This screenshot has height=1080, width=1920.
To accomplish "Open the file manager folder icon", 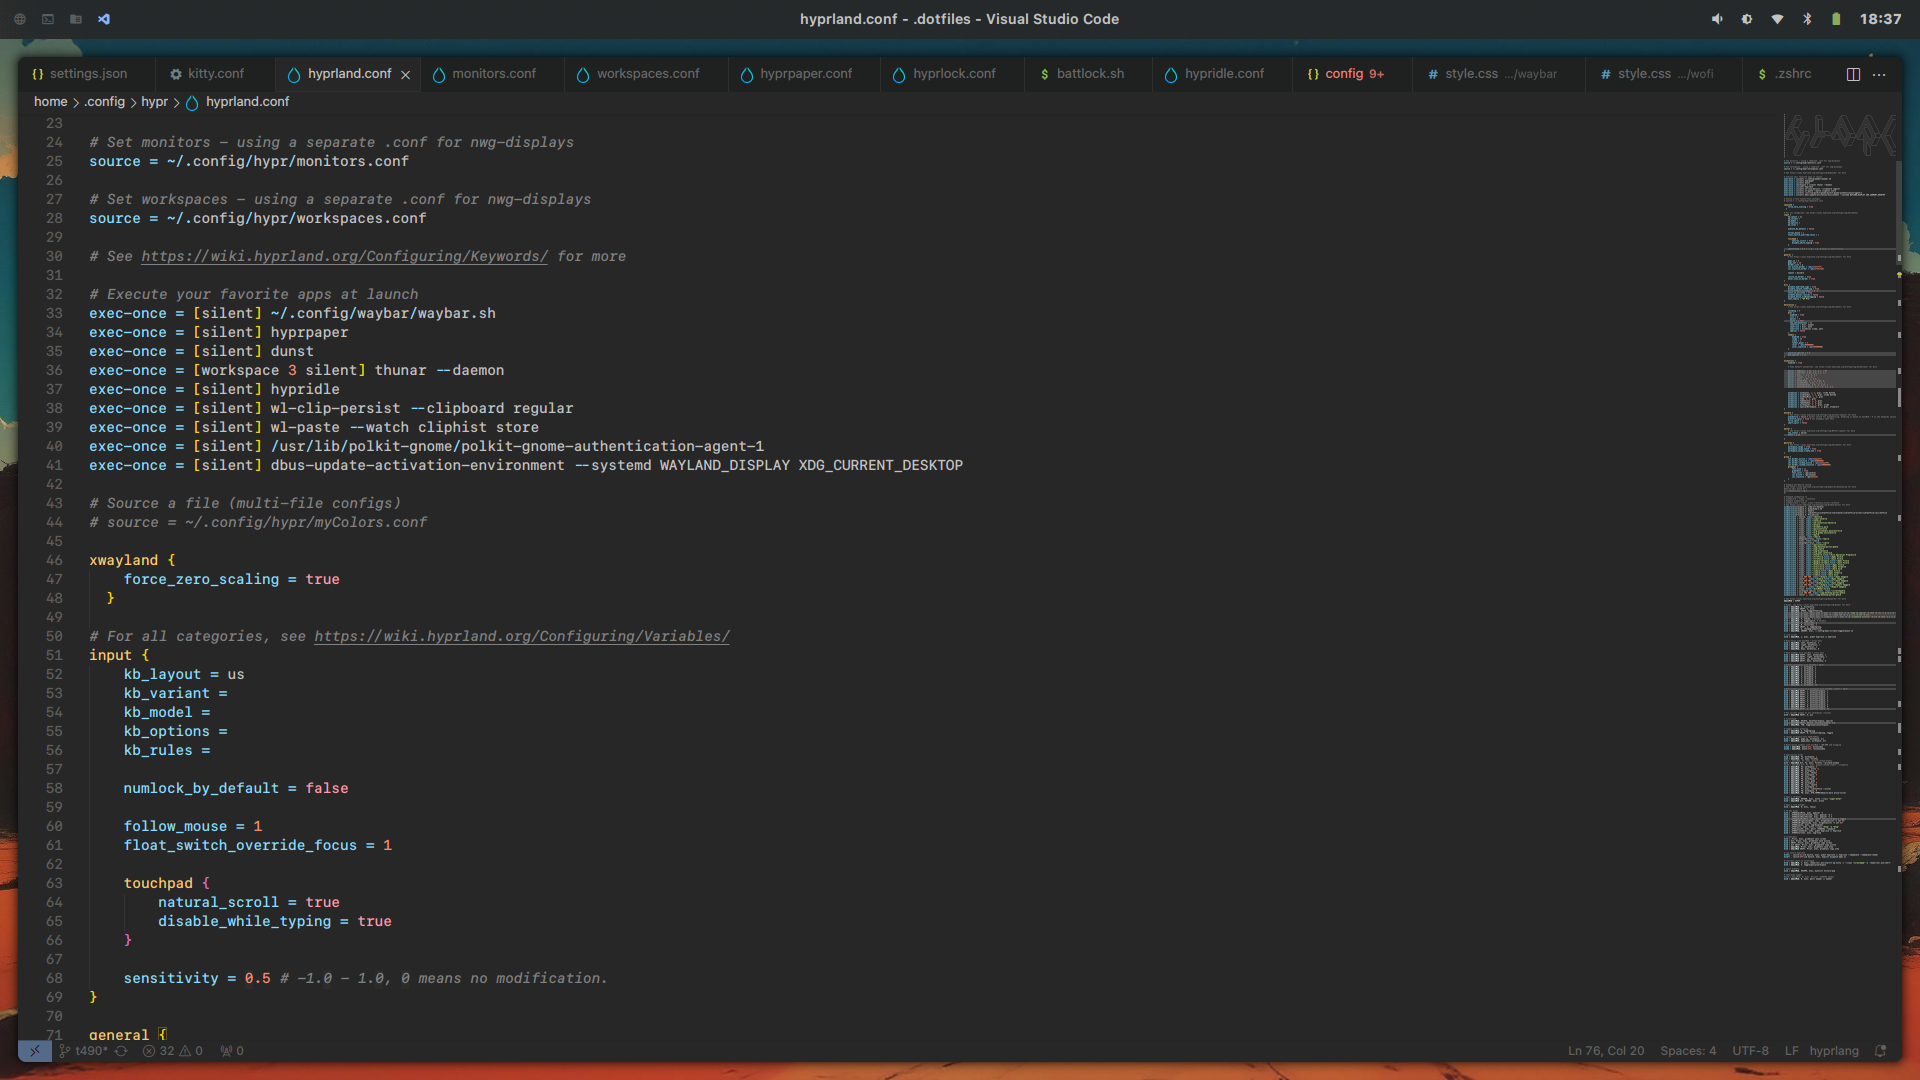I will [75, 18].
